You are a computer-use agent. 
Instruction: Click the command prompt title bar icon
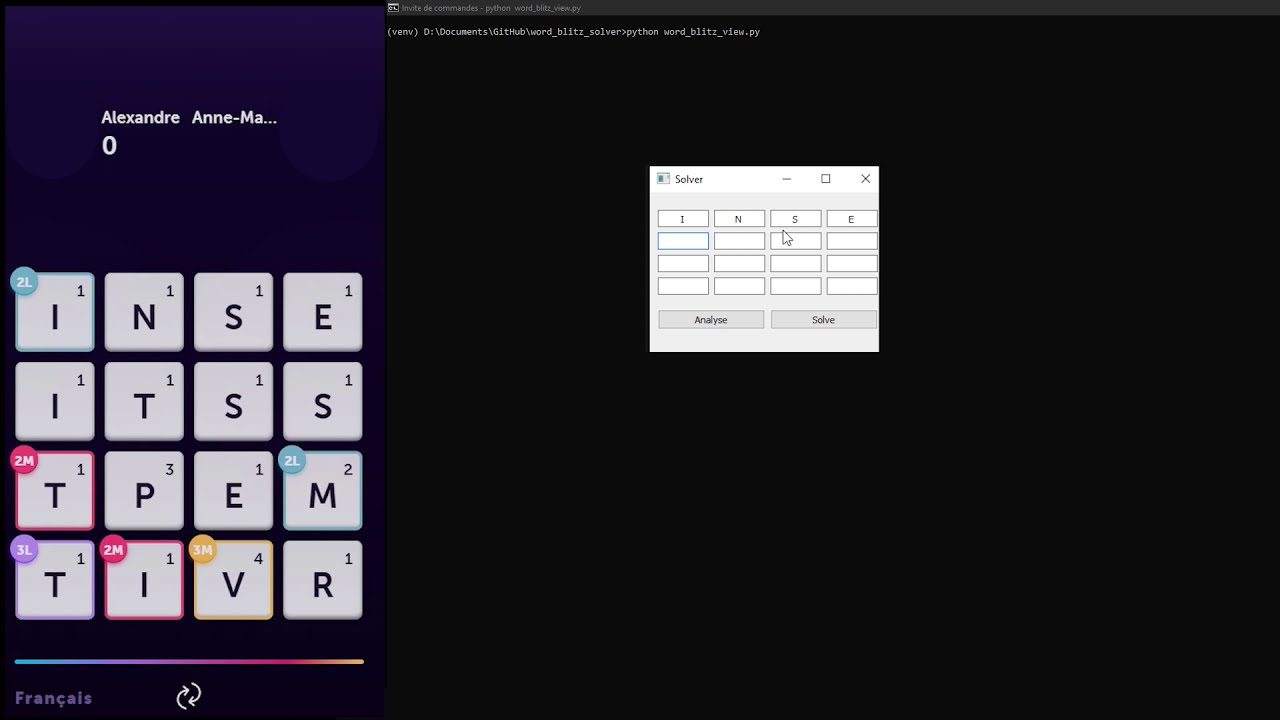(393, 7)
